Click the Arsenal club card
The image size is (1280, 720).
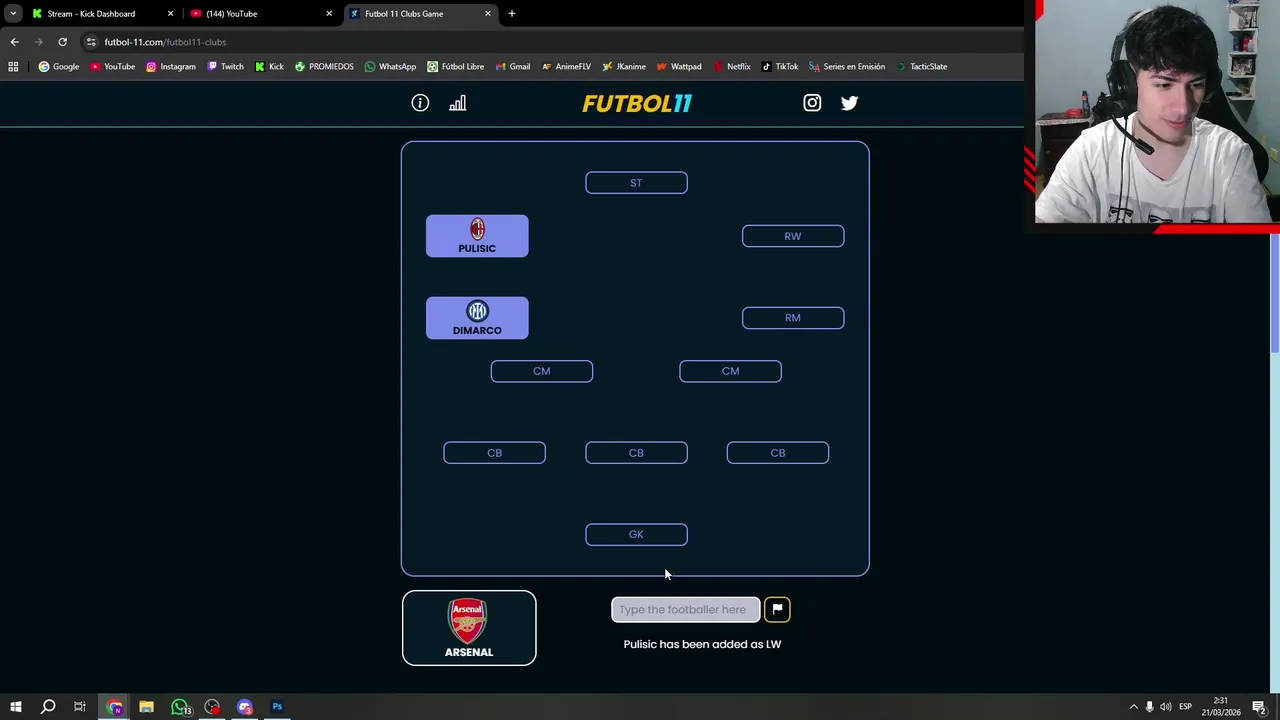[469, 628]
